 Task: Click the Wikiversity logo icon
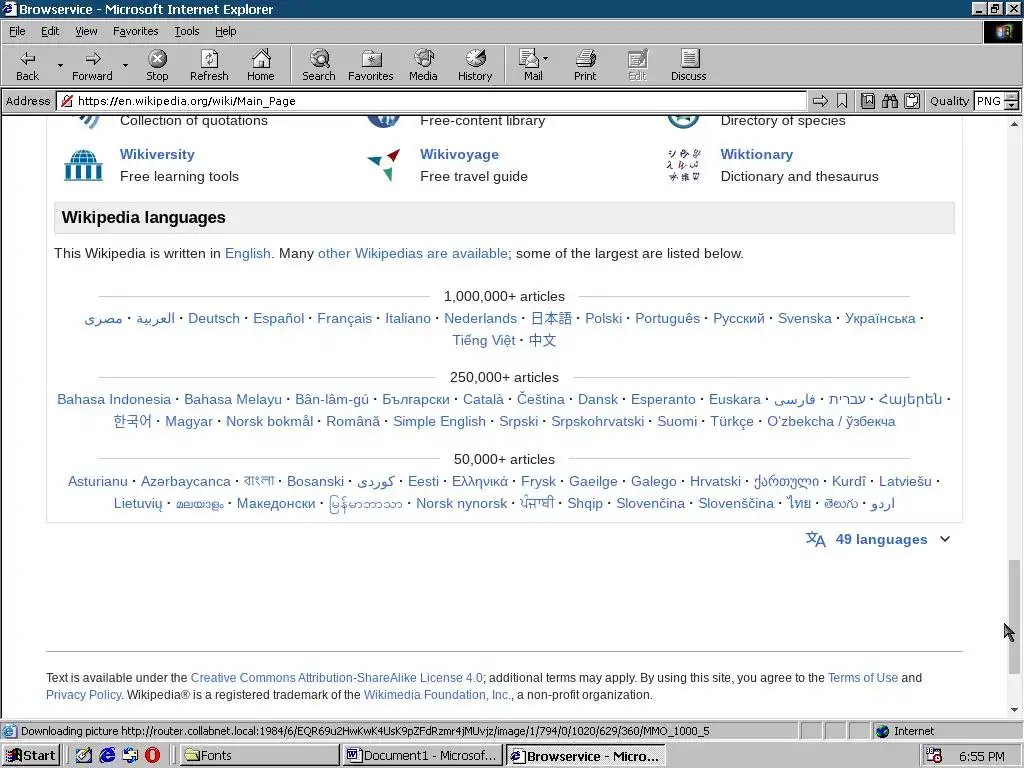point(84,165)
